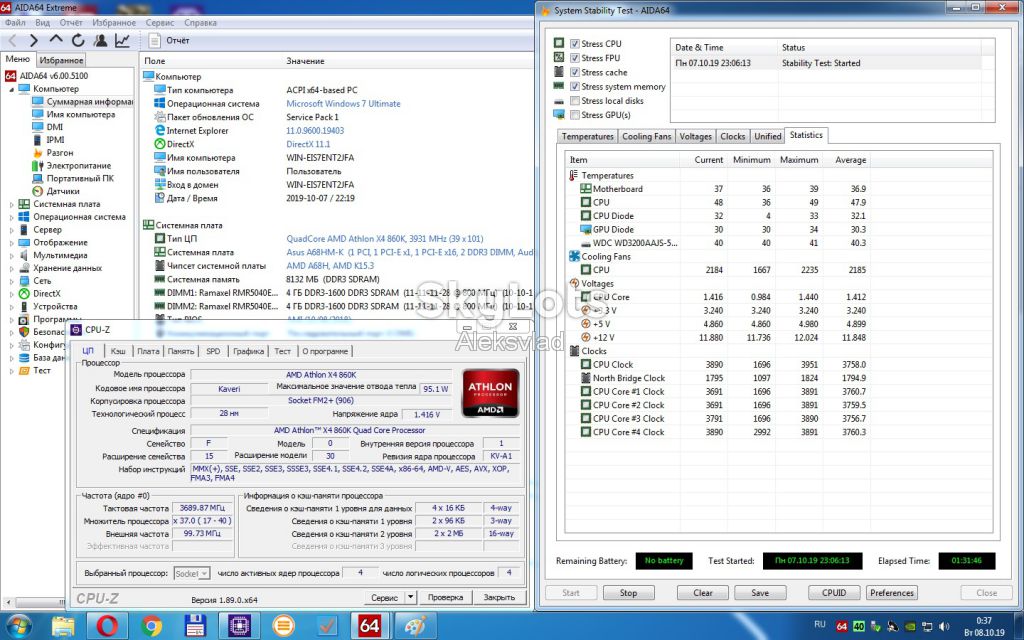
Task: Expand the Системная плата tree node
Action: pyautogui.click(x=11, y=204)
